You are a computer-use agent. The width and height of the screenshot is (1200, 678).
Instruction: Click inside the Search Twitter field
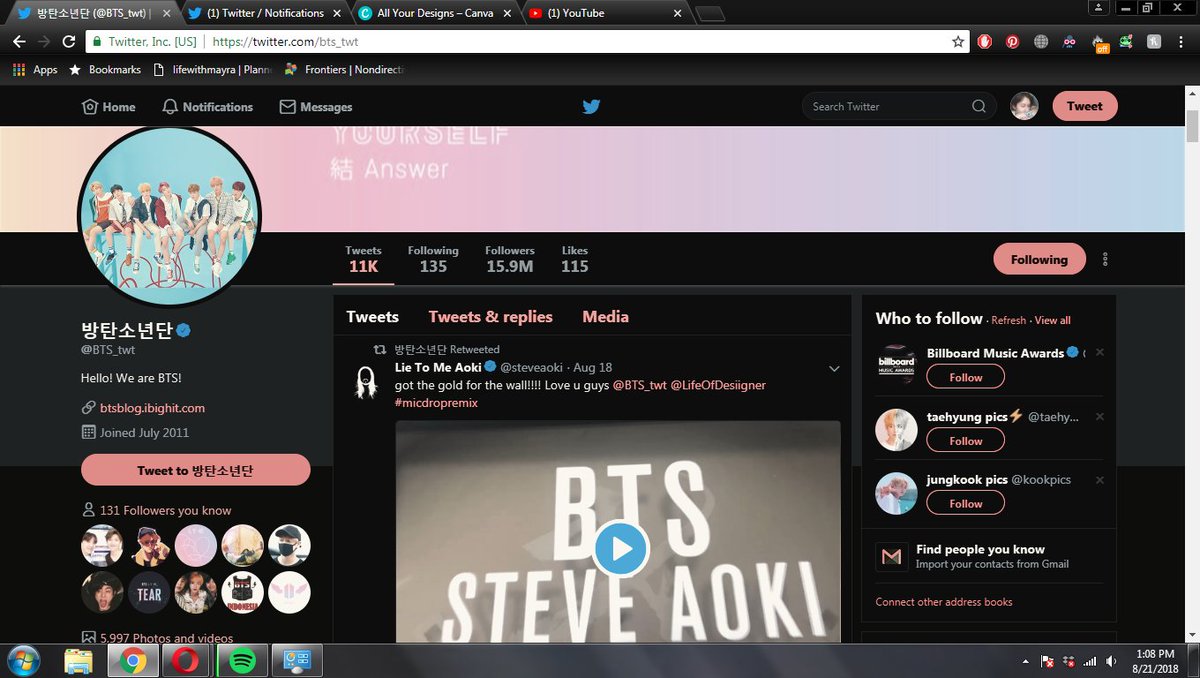899,106
